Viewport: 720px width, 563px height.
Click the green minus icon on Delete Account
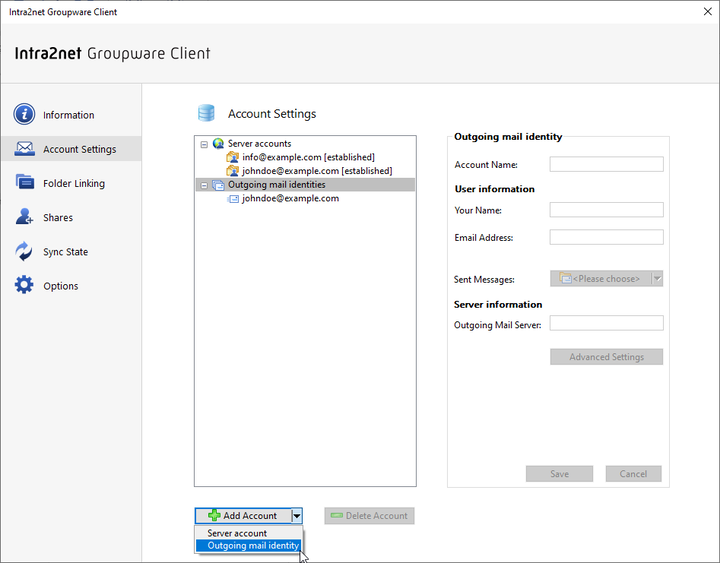pyautogui.click(x=337, y=515)
